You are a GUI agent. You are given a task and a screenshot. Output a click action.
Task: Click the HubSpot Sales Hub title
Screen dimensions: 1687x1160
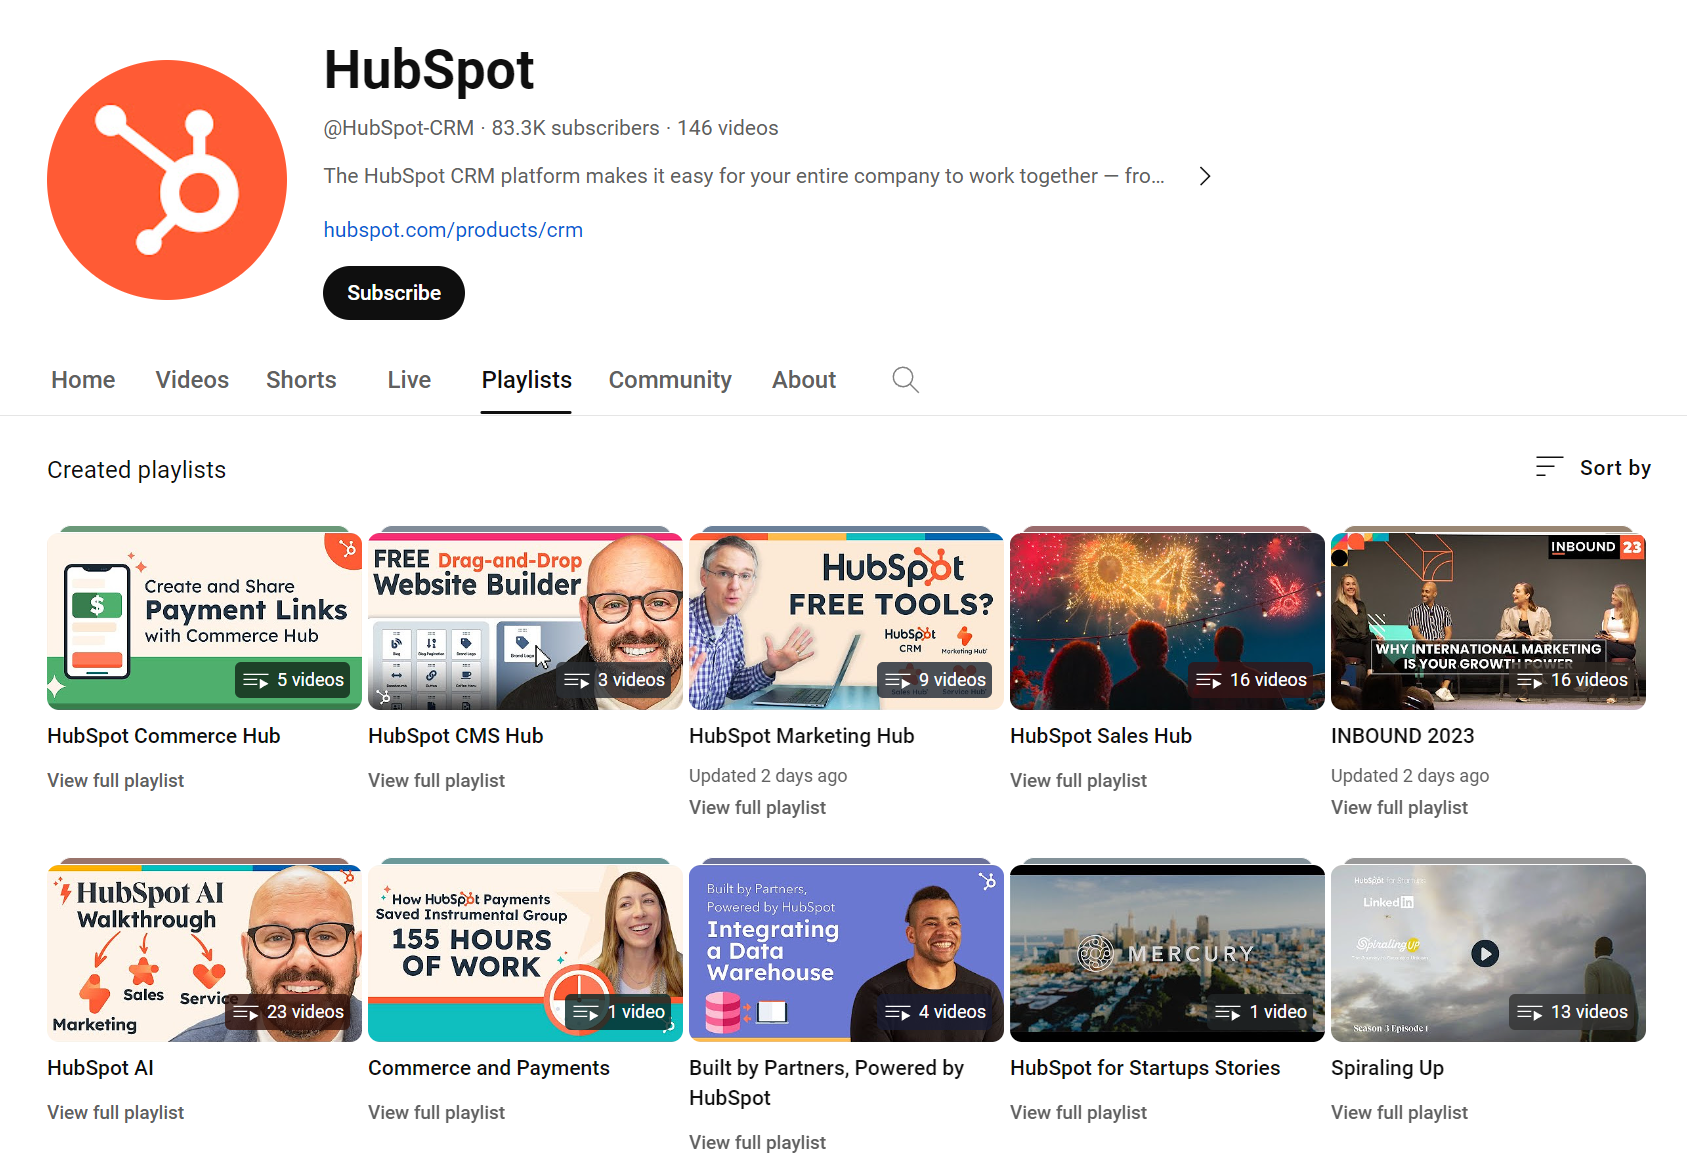[x=1100, y=736]
